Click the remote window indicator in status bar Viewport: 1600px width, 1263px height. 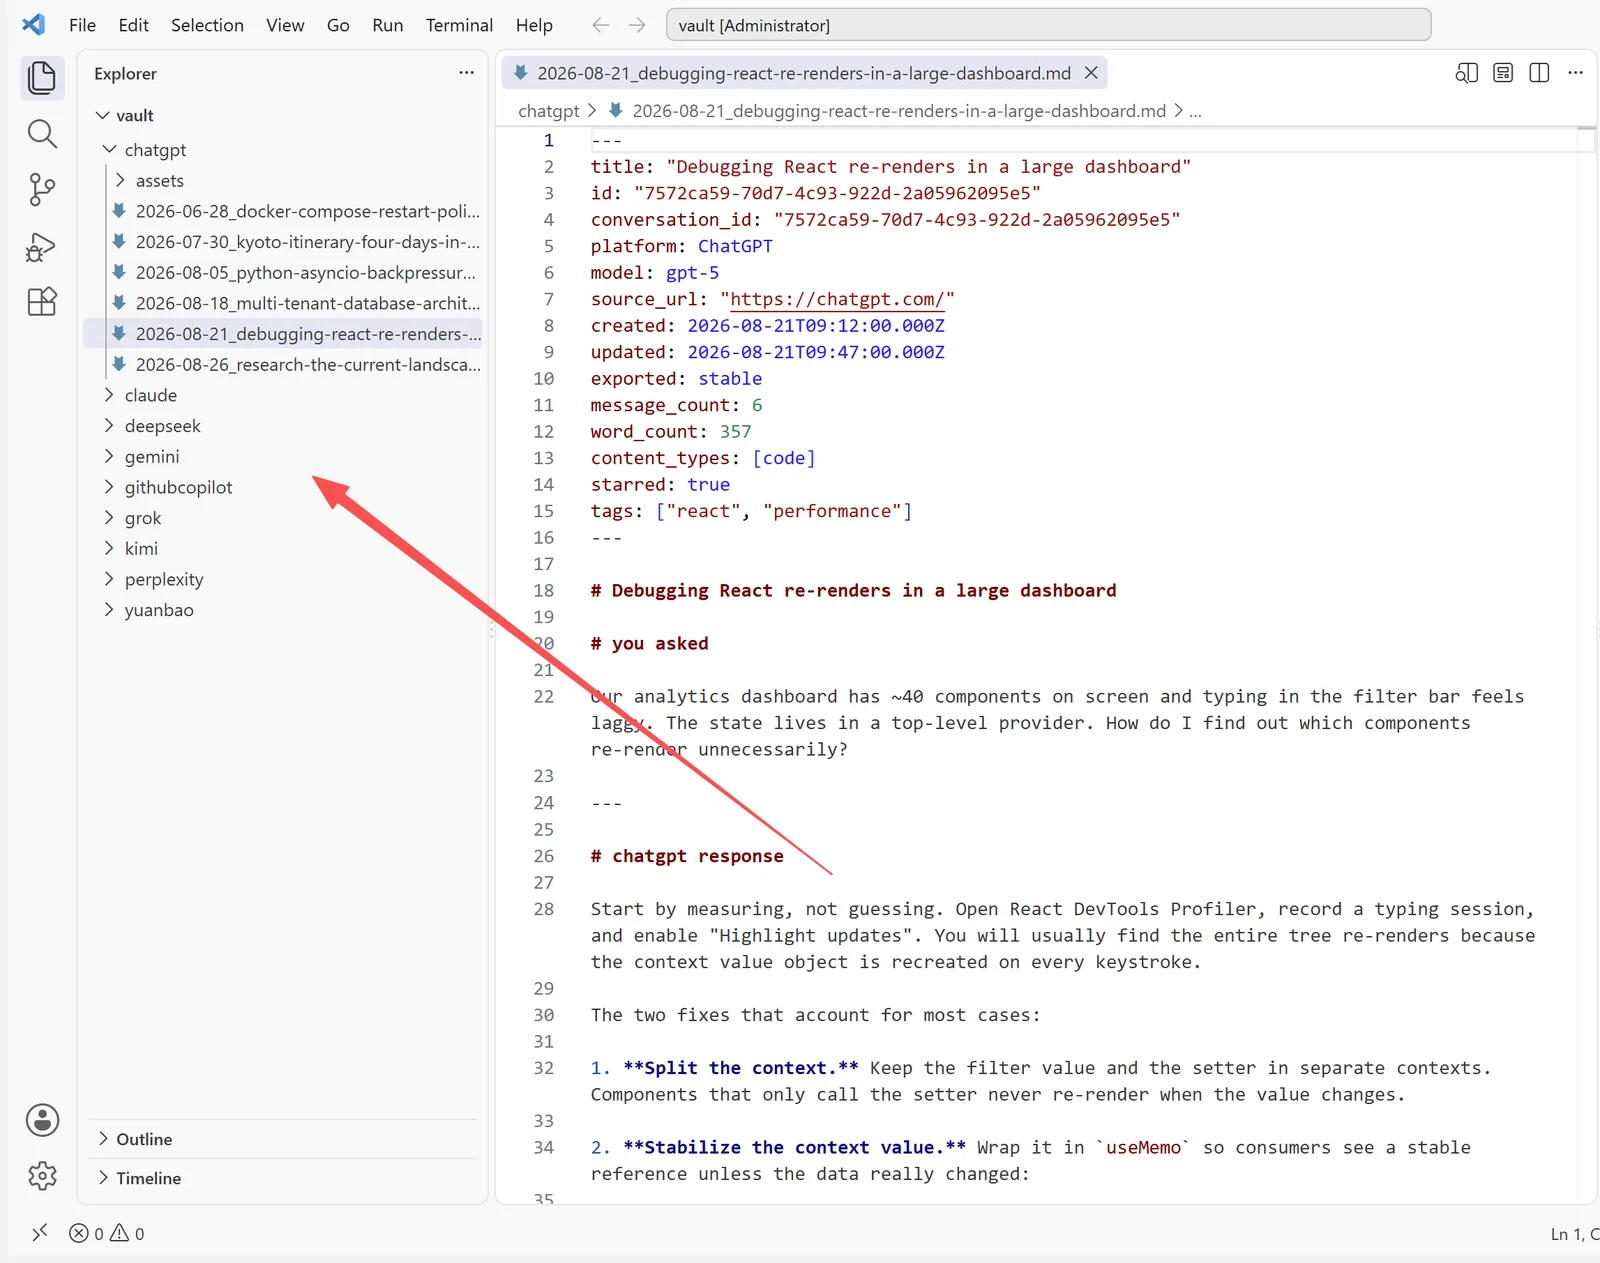[x=39, y=1233]
